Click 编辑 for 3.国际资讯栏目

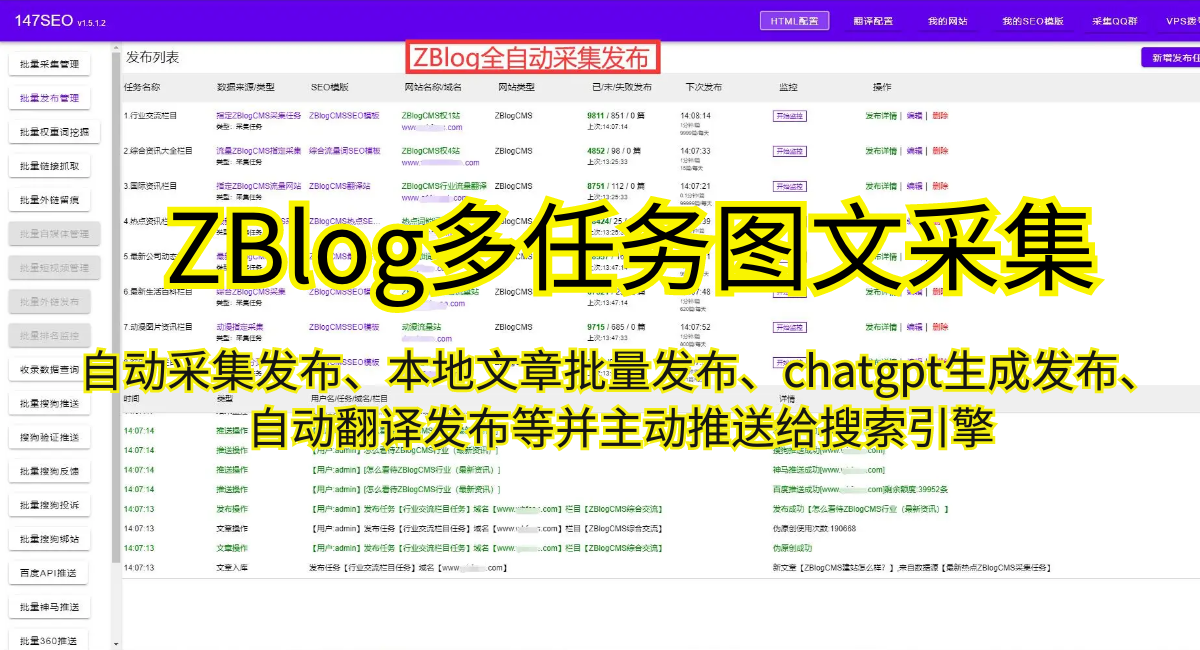[x=914, y=186]
